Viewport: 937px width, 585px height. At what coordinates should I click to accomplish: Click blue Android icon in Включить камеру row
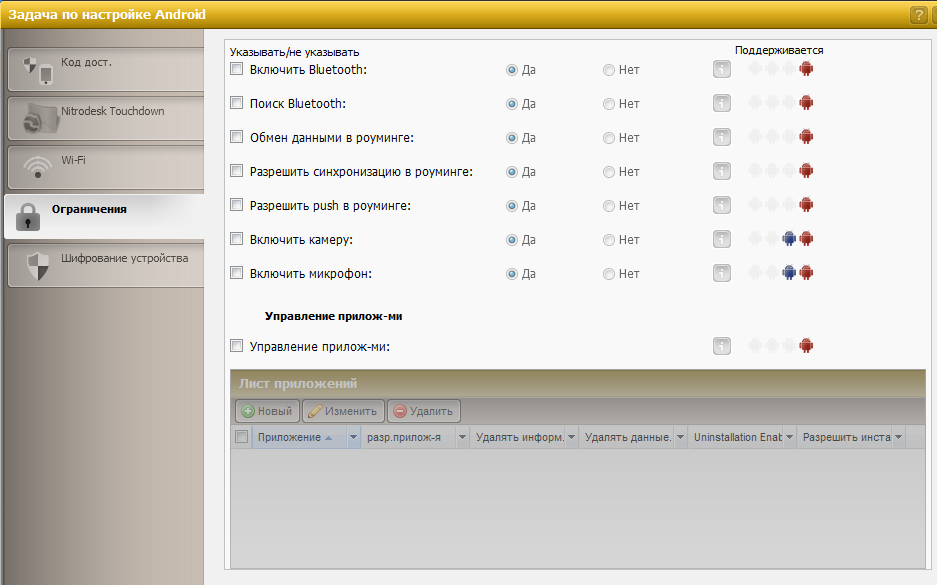(x=789, y=239)
